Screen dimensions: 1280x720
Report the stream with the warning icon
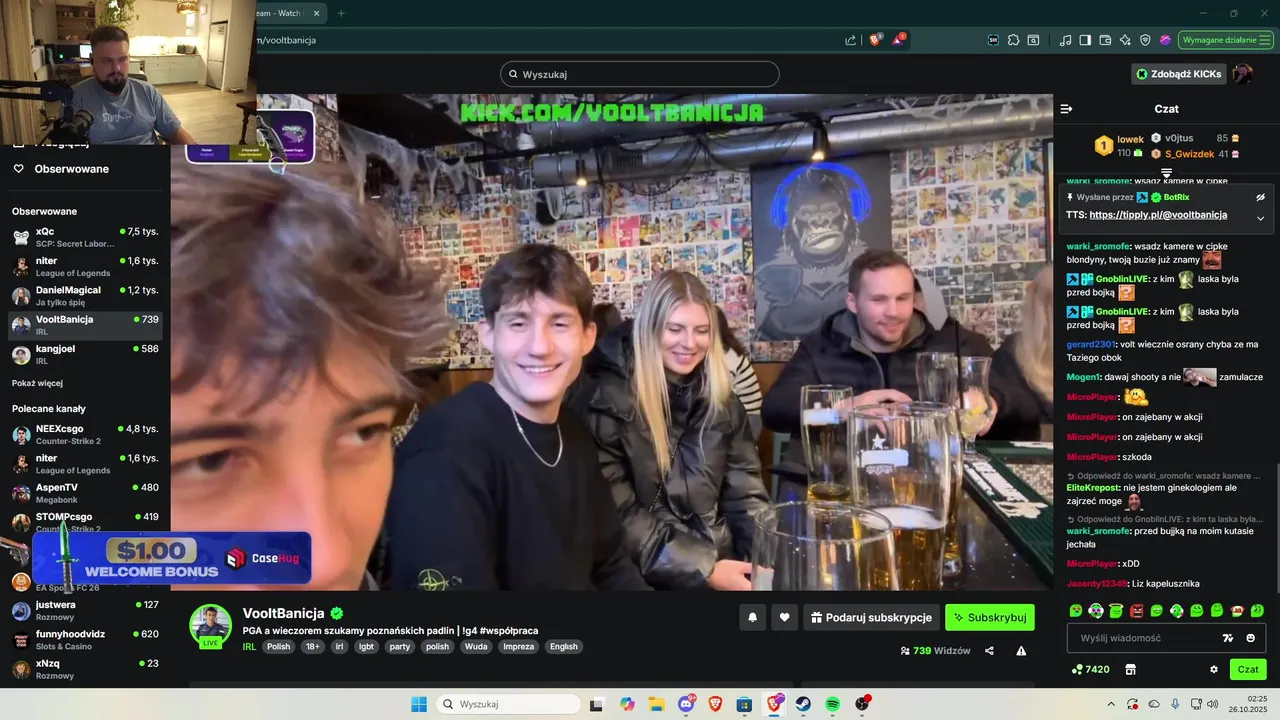[x=1021, y=650]
